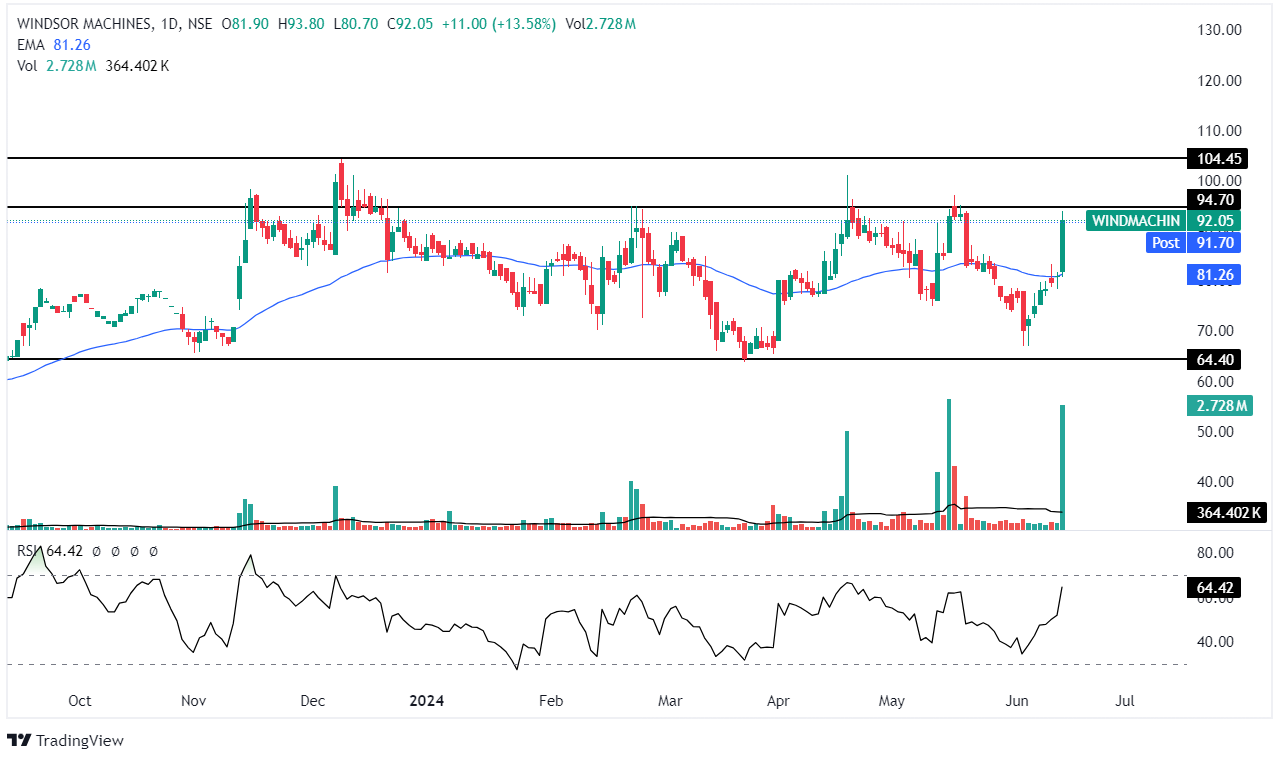Click the 94.70 horizontal line price label
Image resolution: width=1285 pixels, height=762 pixels.
tap(1213, 199)
